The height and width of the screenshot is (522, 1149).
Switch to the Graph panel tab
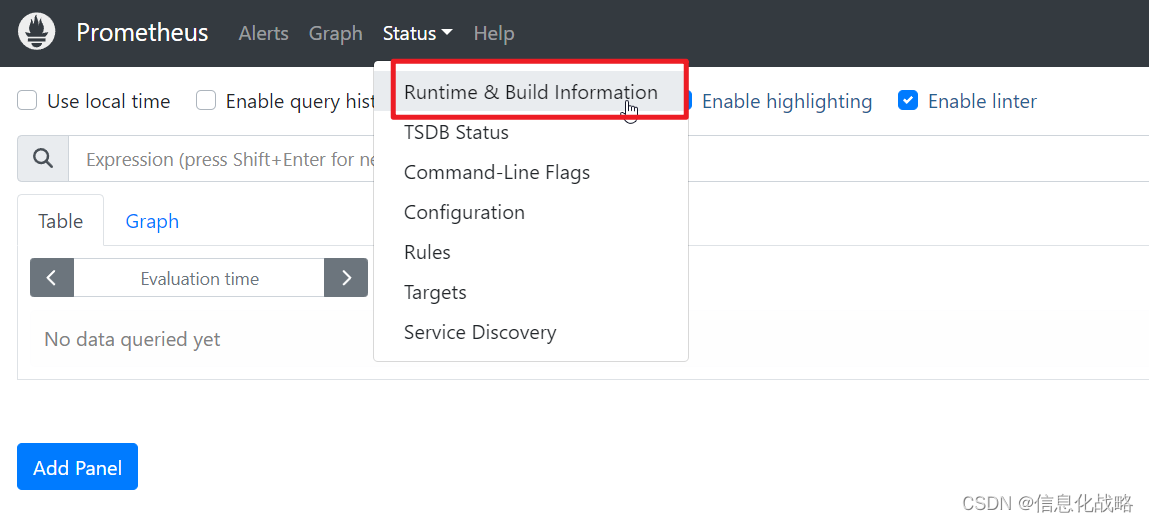152,221
